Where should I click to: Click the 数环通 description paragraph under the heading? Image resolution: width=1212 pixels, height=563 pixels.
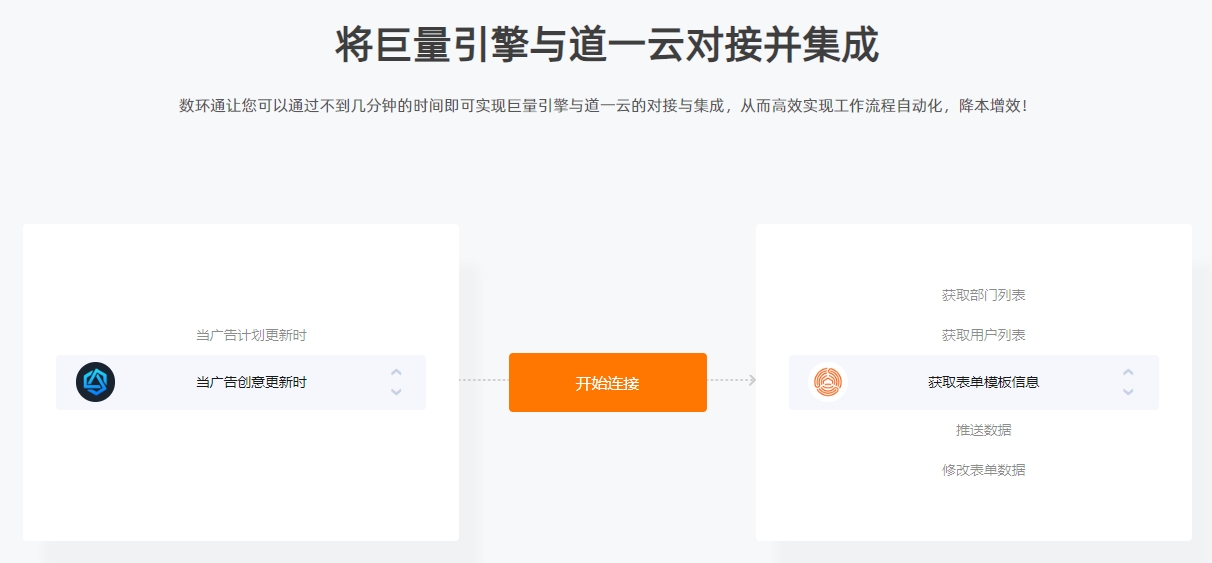(x=604, y=105)
